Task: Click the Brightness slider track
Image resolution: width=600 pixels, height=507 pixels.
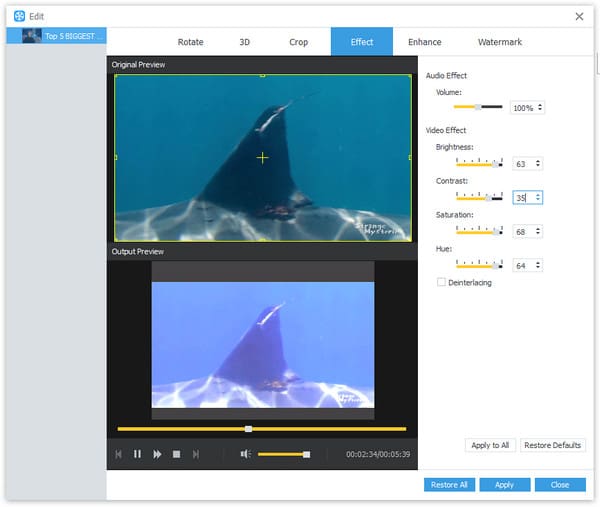Action: tap(479, 165)
